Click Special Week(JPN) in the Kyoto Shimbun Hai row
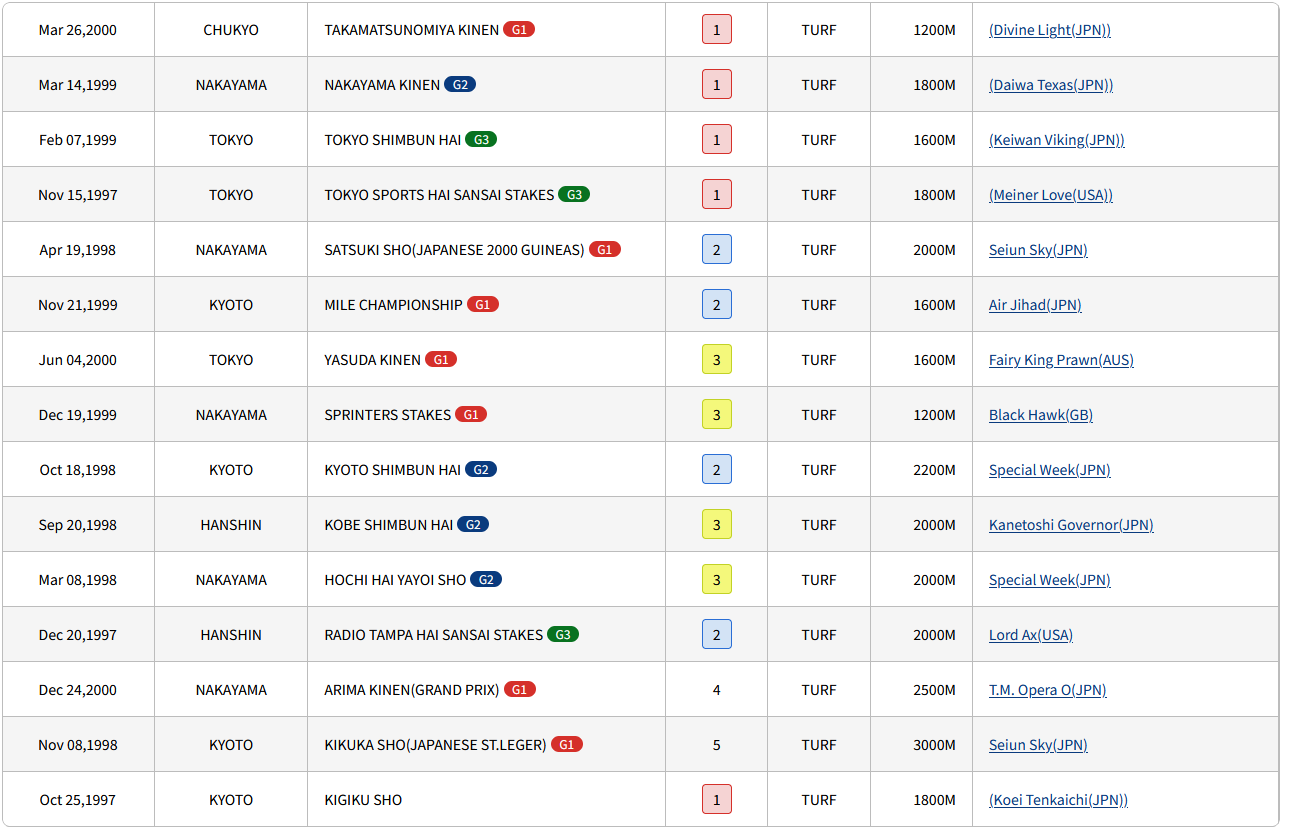Image resolution: width=1289 pixels, height=828 pixels. [1050, 470]
